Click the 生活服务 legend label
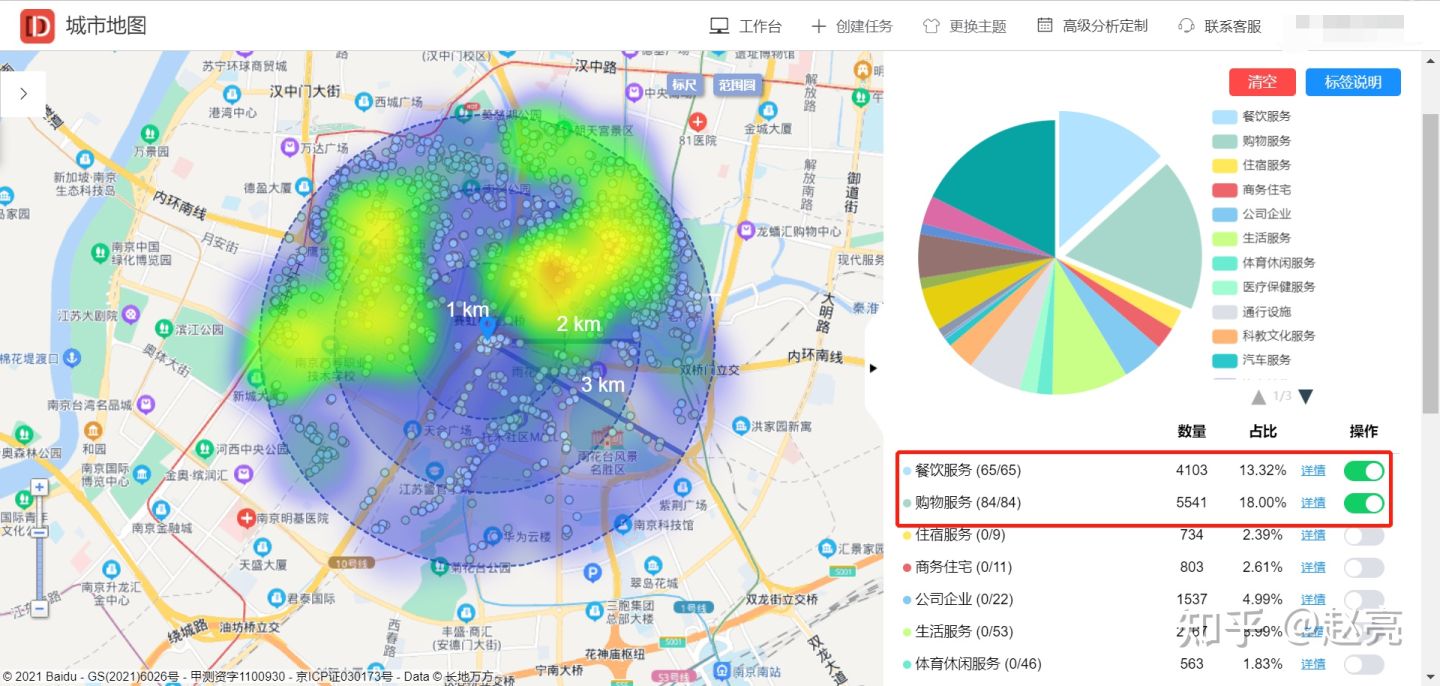The height and width of the screenshot is (686, 1440). click(1267, 238)
